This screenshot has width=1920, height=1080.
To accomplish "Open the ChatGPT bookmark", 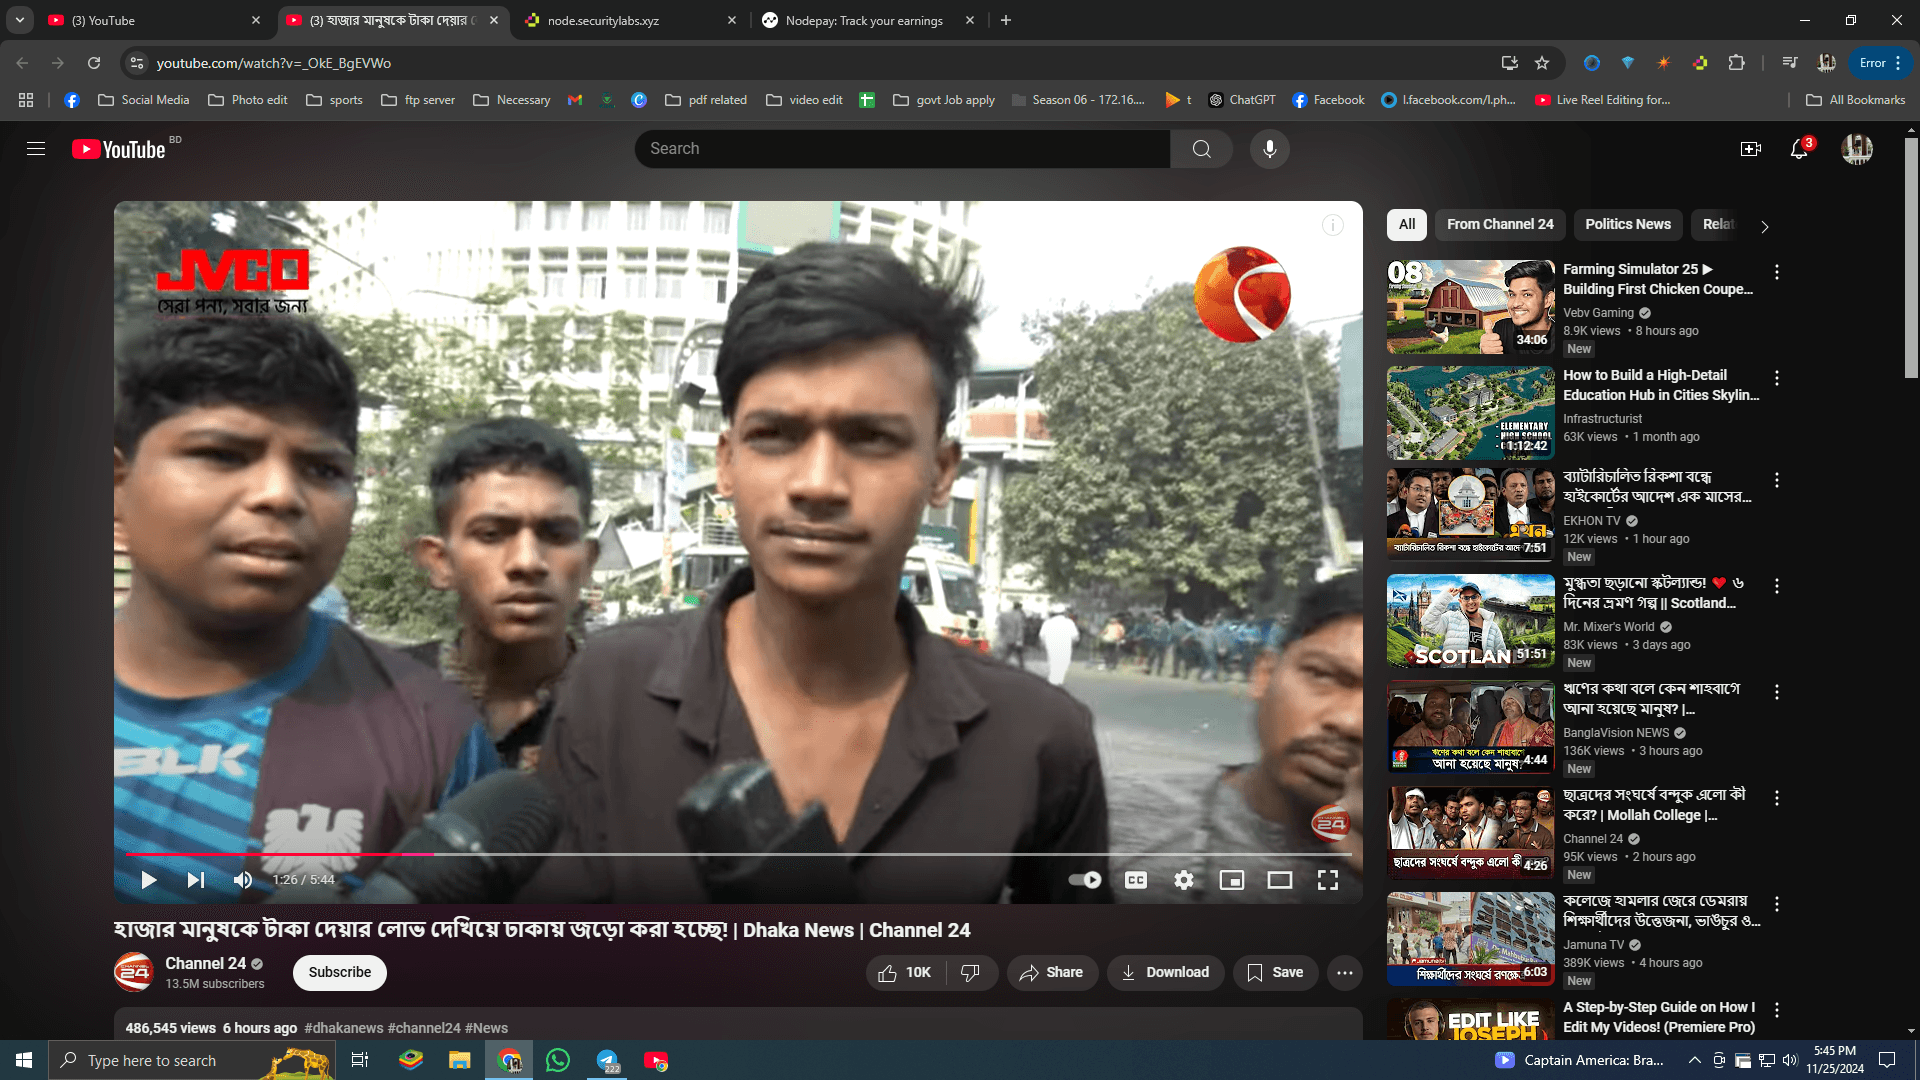I will point(1242,100).
